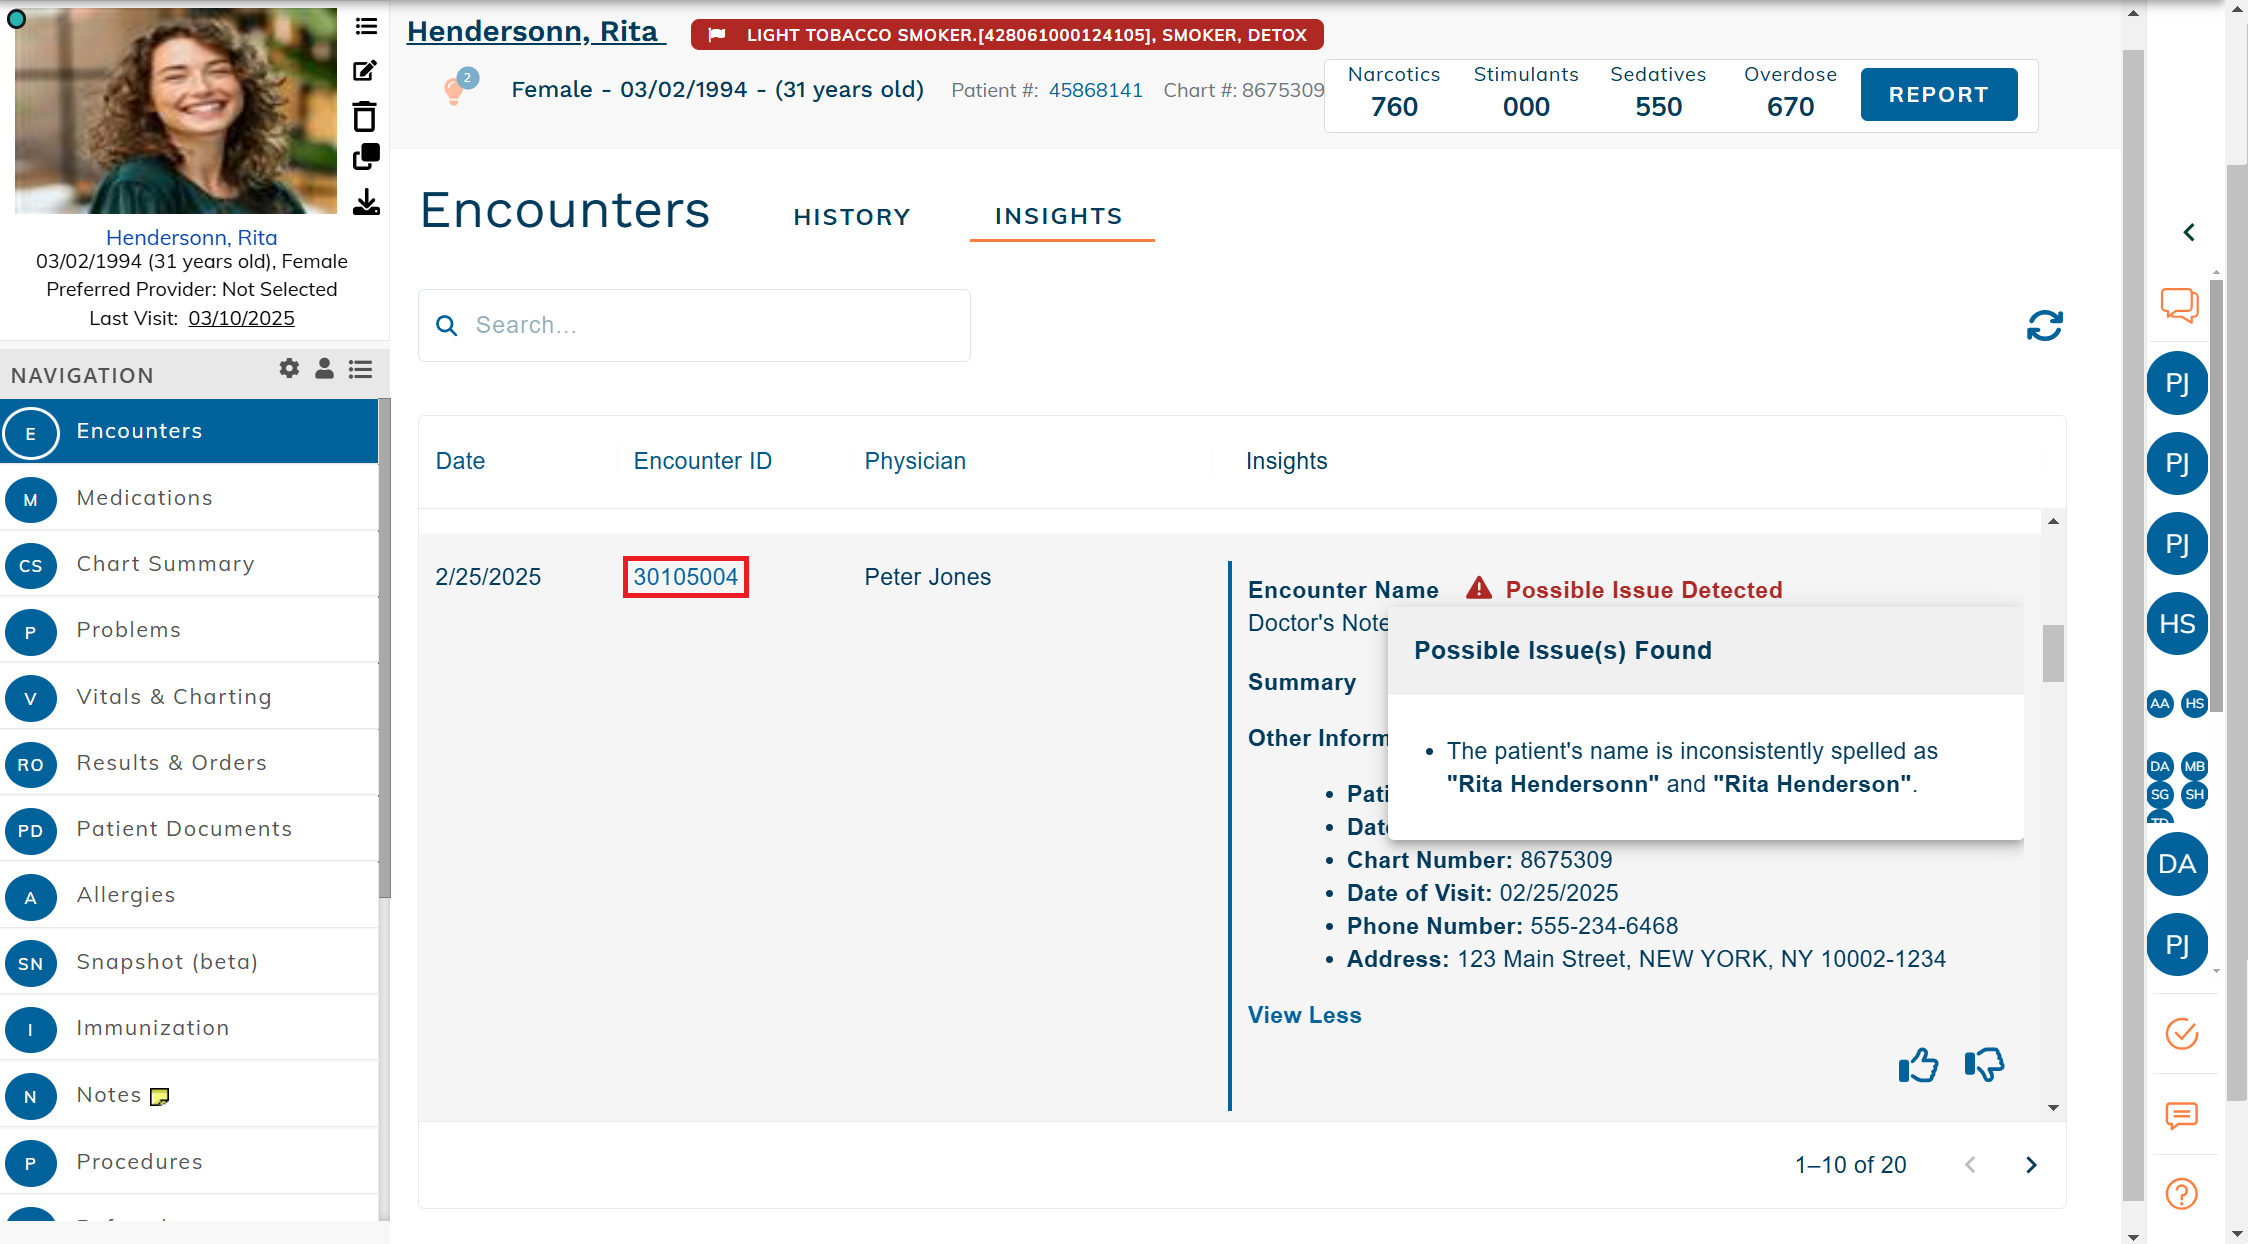Click the thumbs down feedback icon

1984,1065
